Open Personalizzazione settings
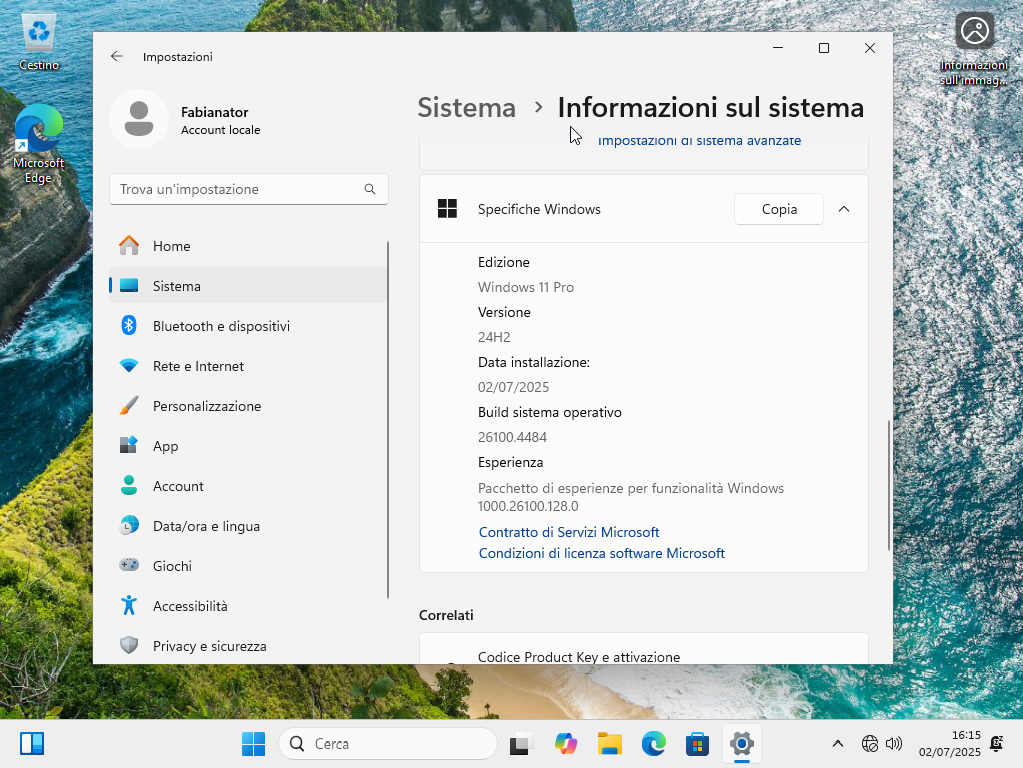This screenshot has height=768, width=1023. 248,406
